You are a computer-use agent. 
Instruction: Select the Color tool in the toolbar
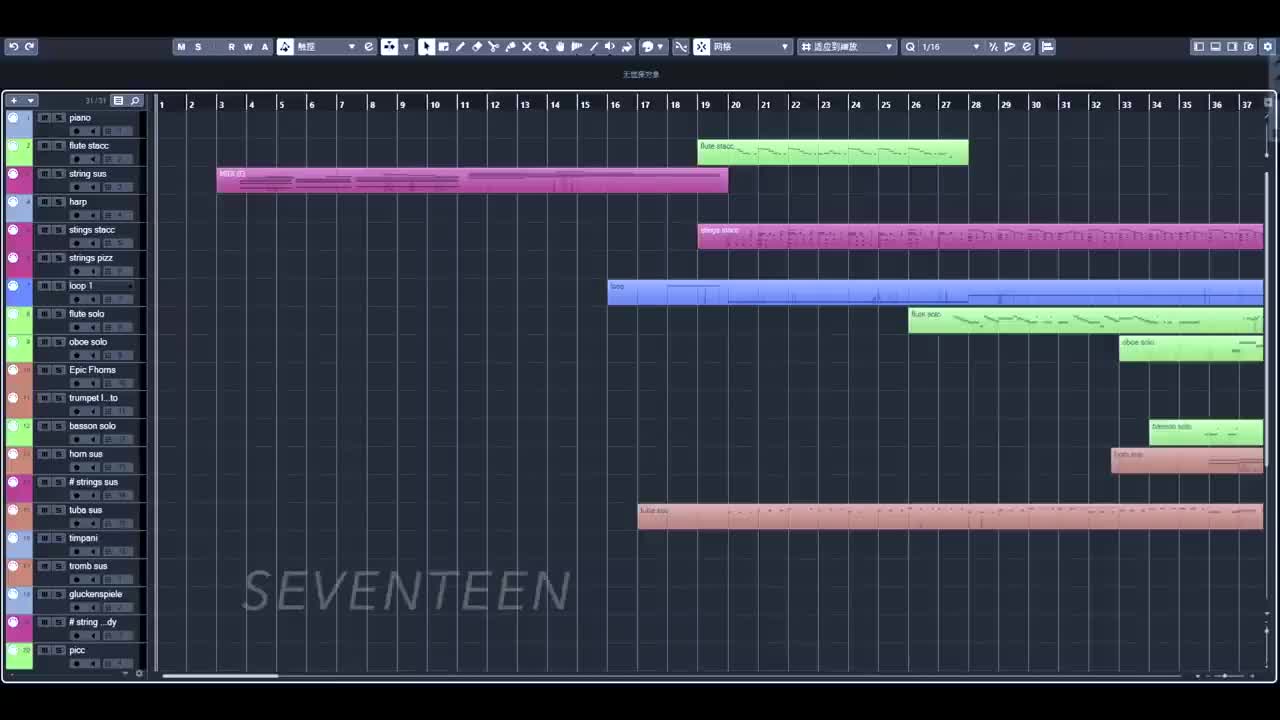627,46
